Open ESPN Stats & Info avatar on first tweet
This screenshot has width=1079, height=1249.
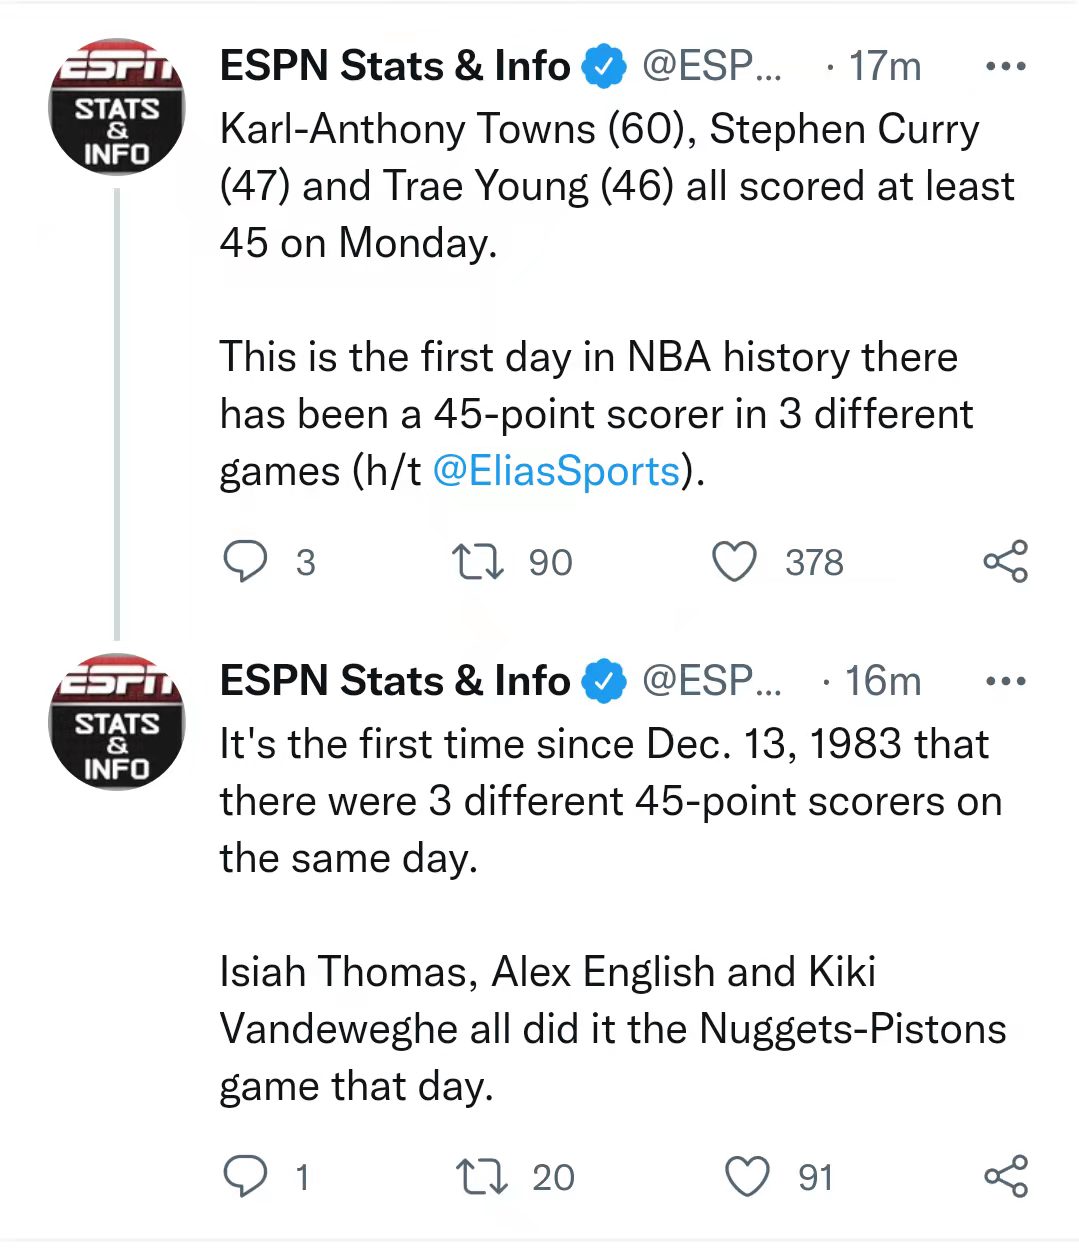(117, 107)
